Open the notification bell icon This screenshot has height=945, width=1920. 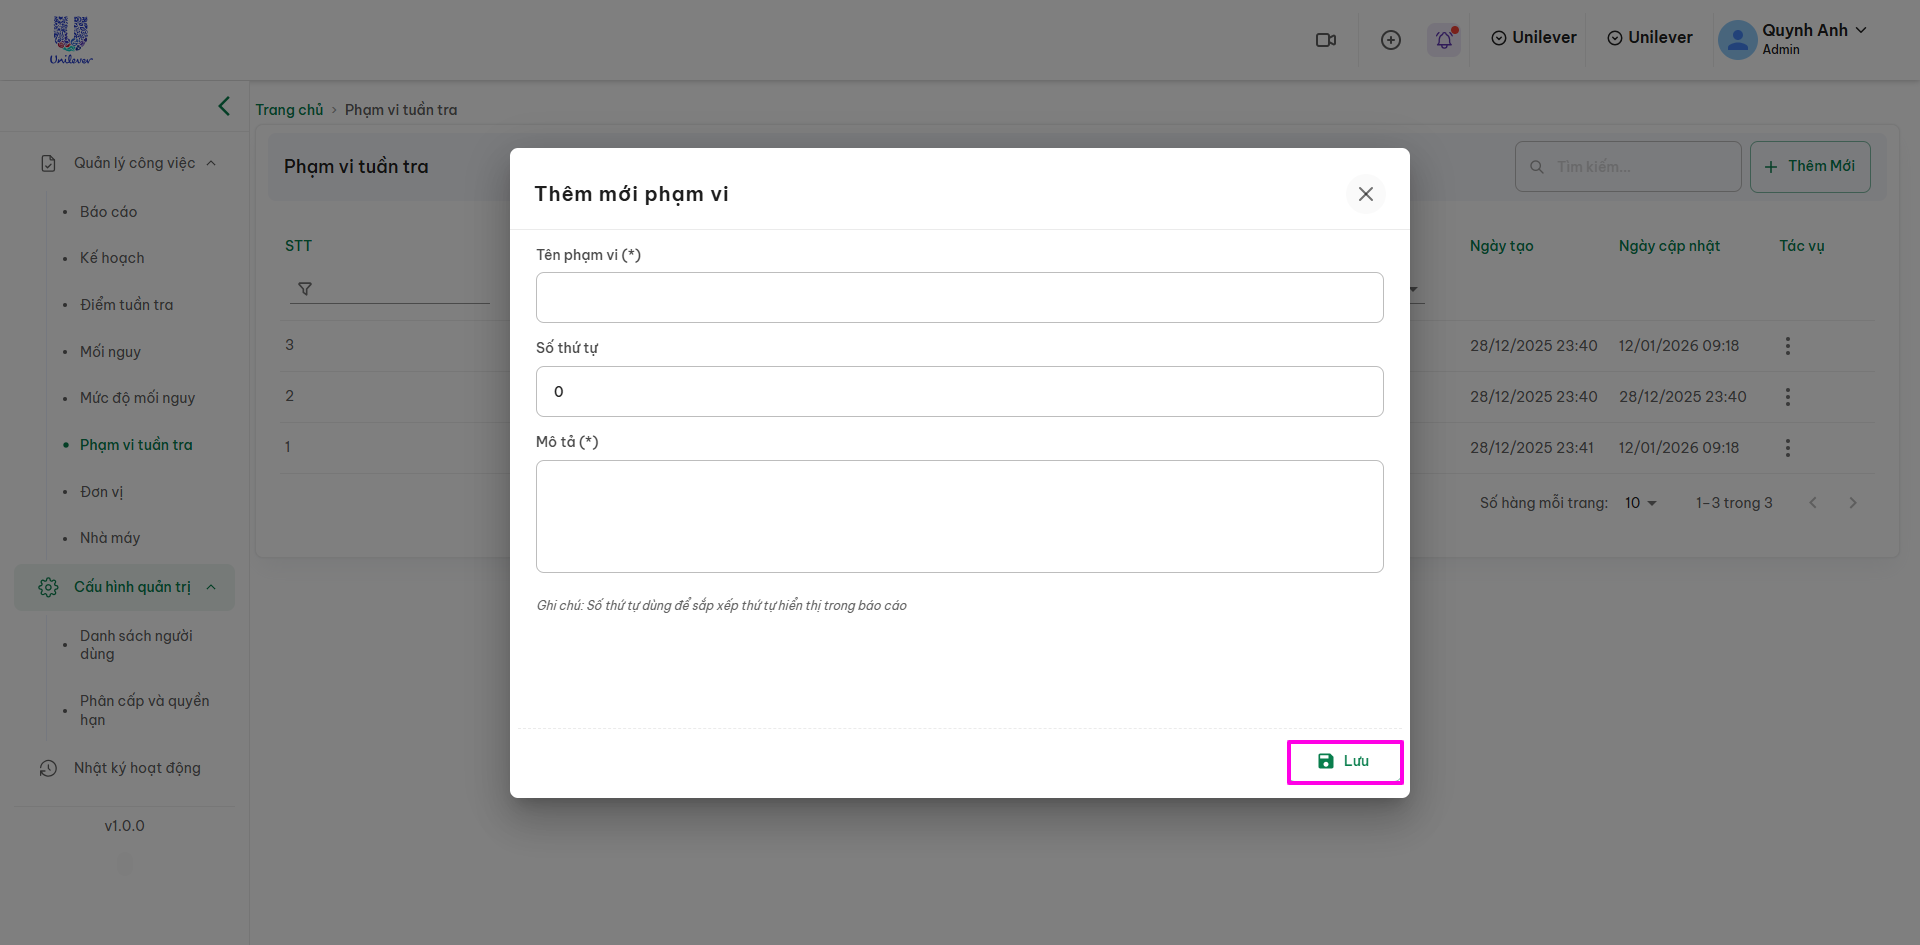coord(1444,40)
